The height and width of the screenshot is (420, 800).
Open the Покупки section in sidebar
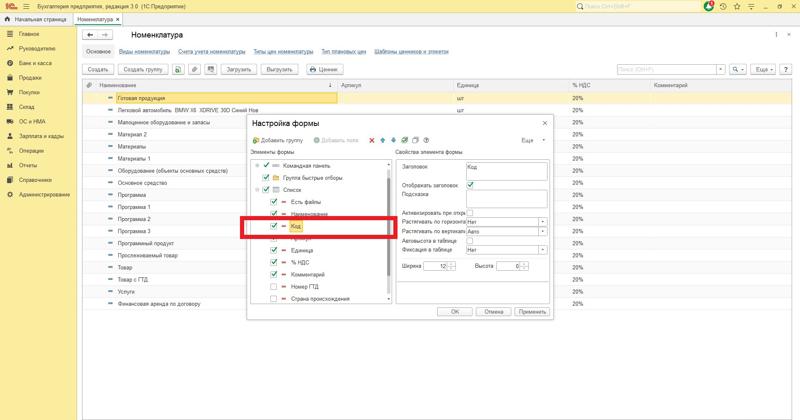[29, 92]
